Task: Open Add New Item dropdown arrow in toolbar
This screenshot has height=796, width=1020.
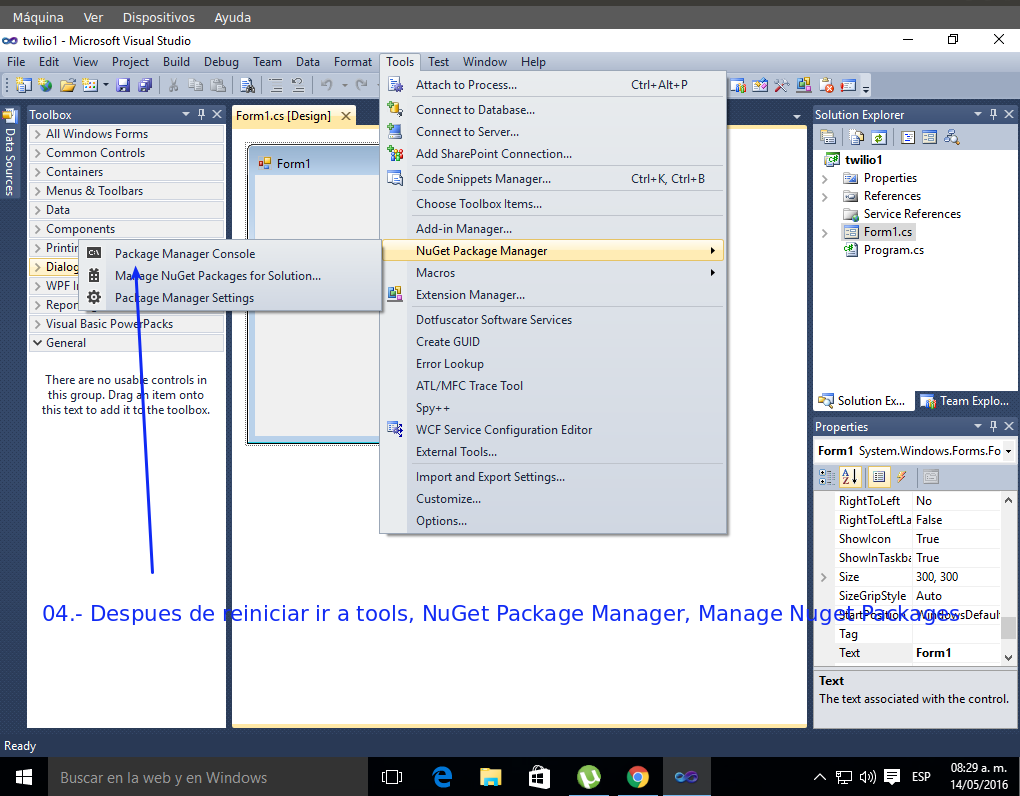Action: click(x=105, y=85)
